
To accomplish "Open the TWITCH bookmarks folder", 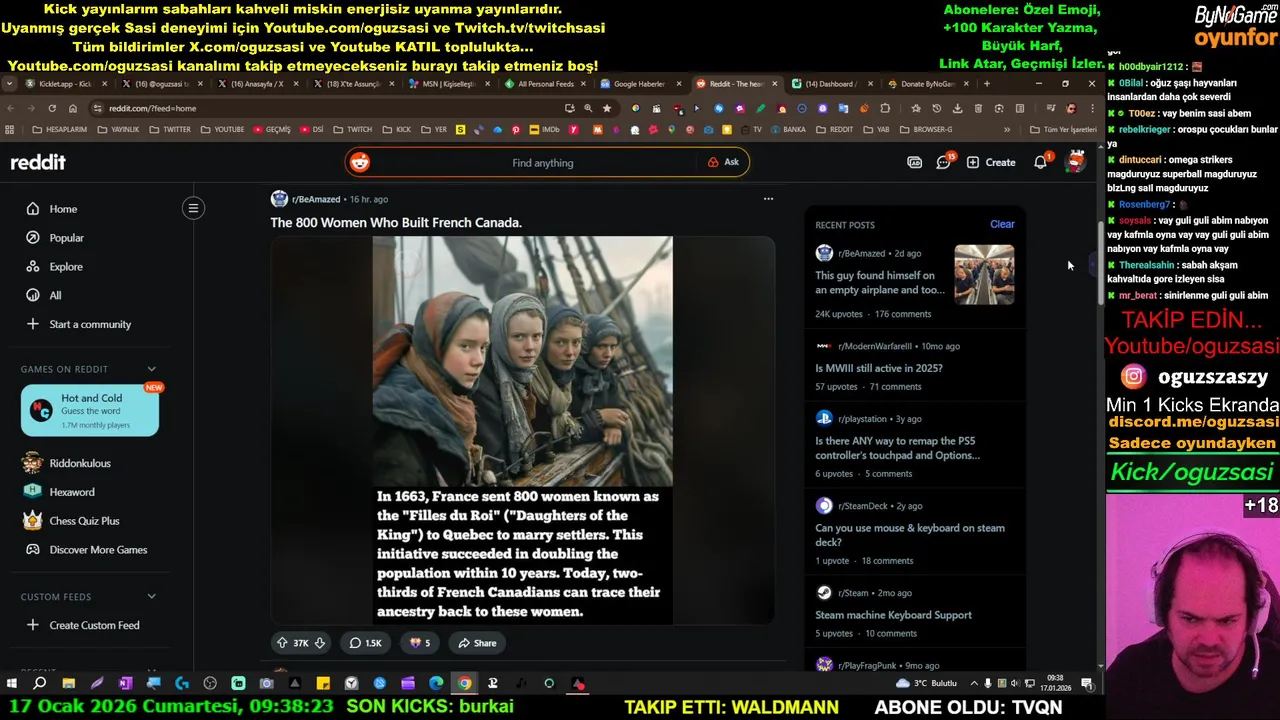I will 353,130.
